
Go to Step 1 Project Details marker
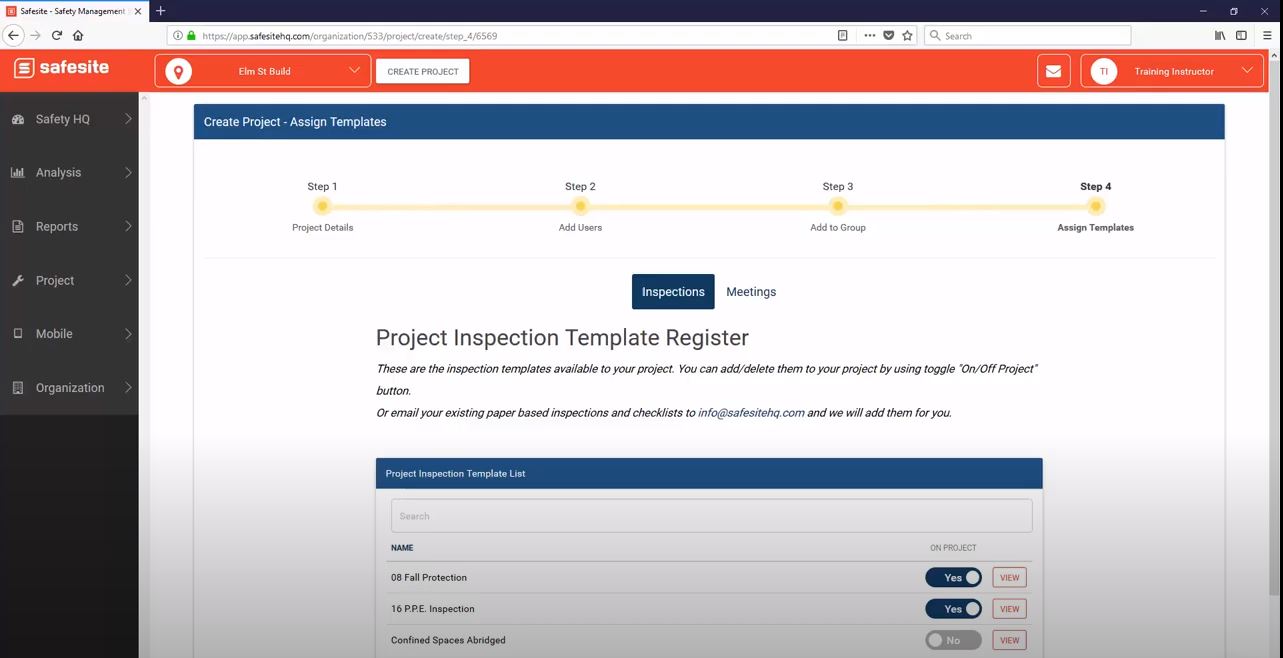tap(322, 207)
